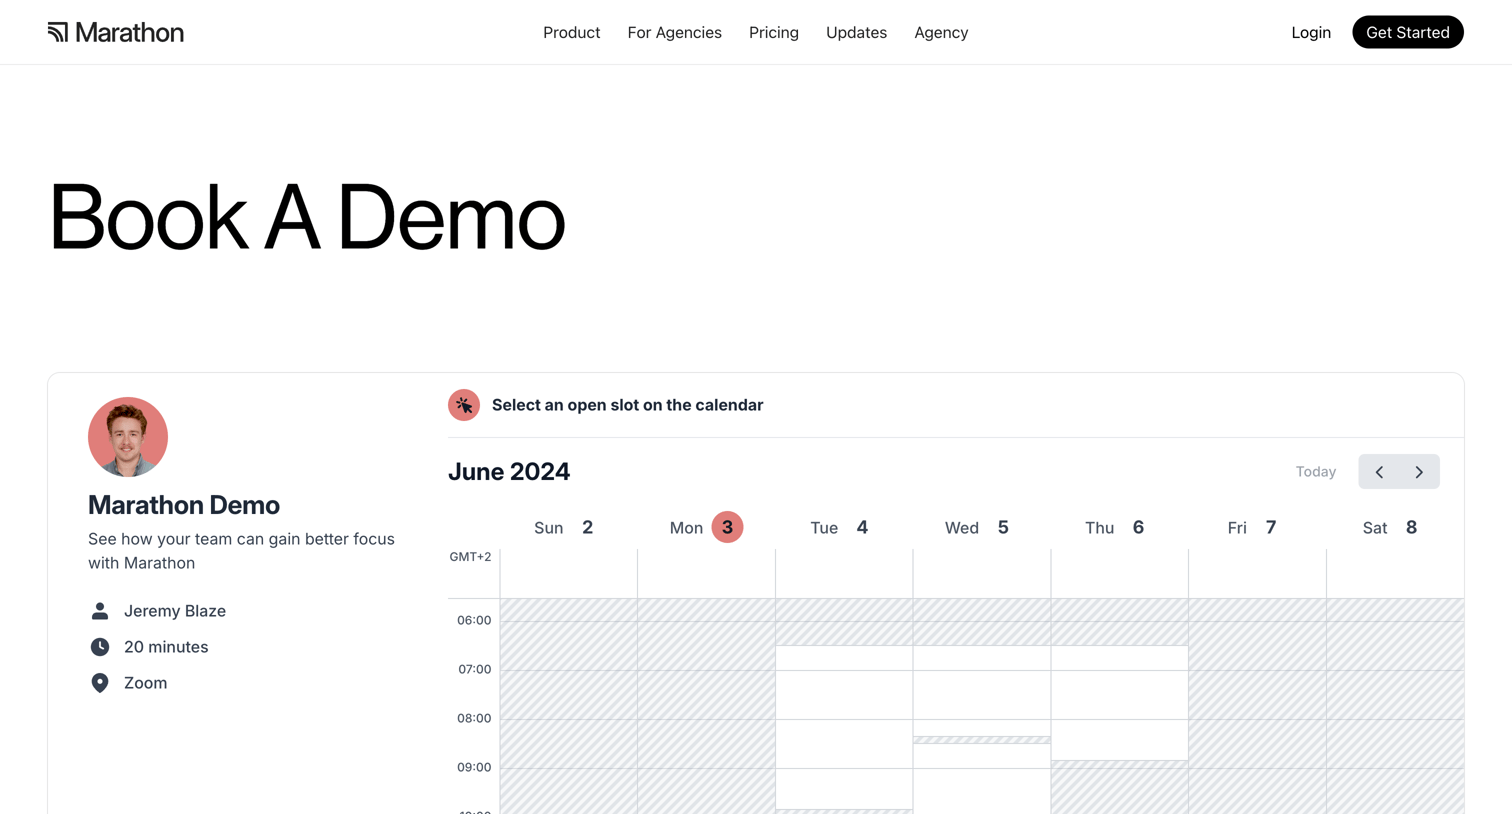The height and width of the screenshot is (814, 1512).
Task: Click the 09:00 time label
Action: pos(474,768)
